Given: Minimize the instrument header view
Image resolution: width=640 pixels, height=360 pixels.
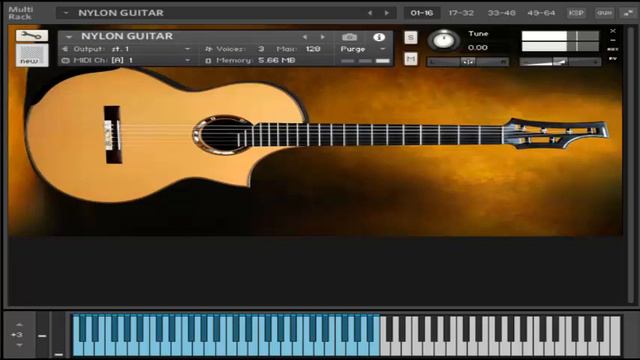Looking at the screenshot, I should pos(613,40).
